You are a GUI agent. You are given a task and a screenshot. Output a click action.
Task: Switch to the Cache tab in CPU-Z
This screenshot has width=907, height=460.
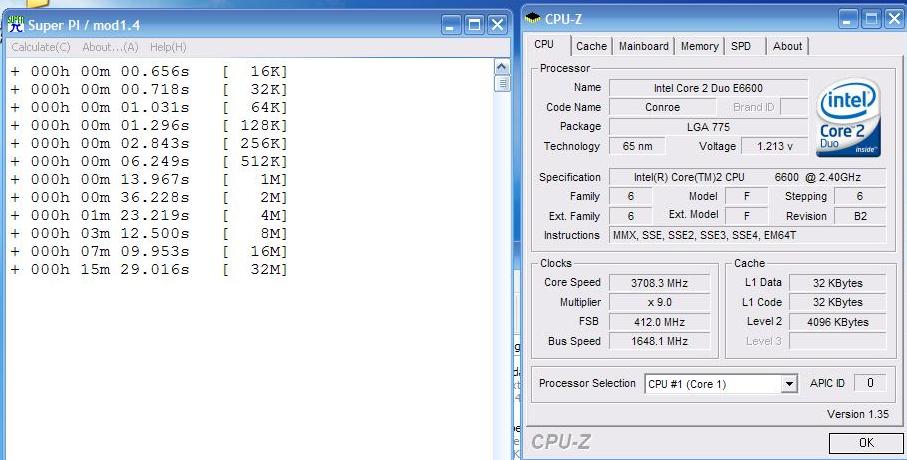[x=591, y=46]
